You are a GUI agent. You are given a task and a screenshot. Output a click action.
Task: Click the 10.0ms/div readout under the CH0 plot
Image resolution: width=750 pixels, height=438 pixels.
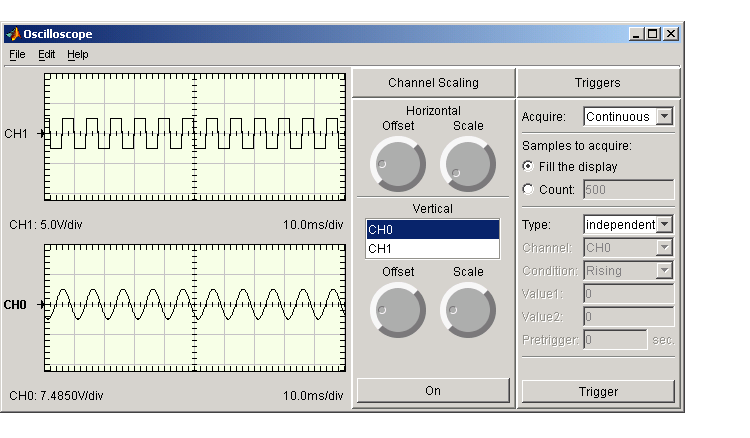click(x=313, y=395)
